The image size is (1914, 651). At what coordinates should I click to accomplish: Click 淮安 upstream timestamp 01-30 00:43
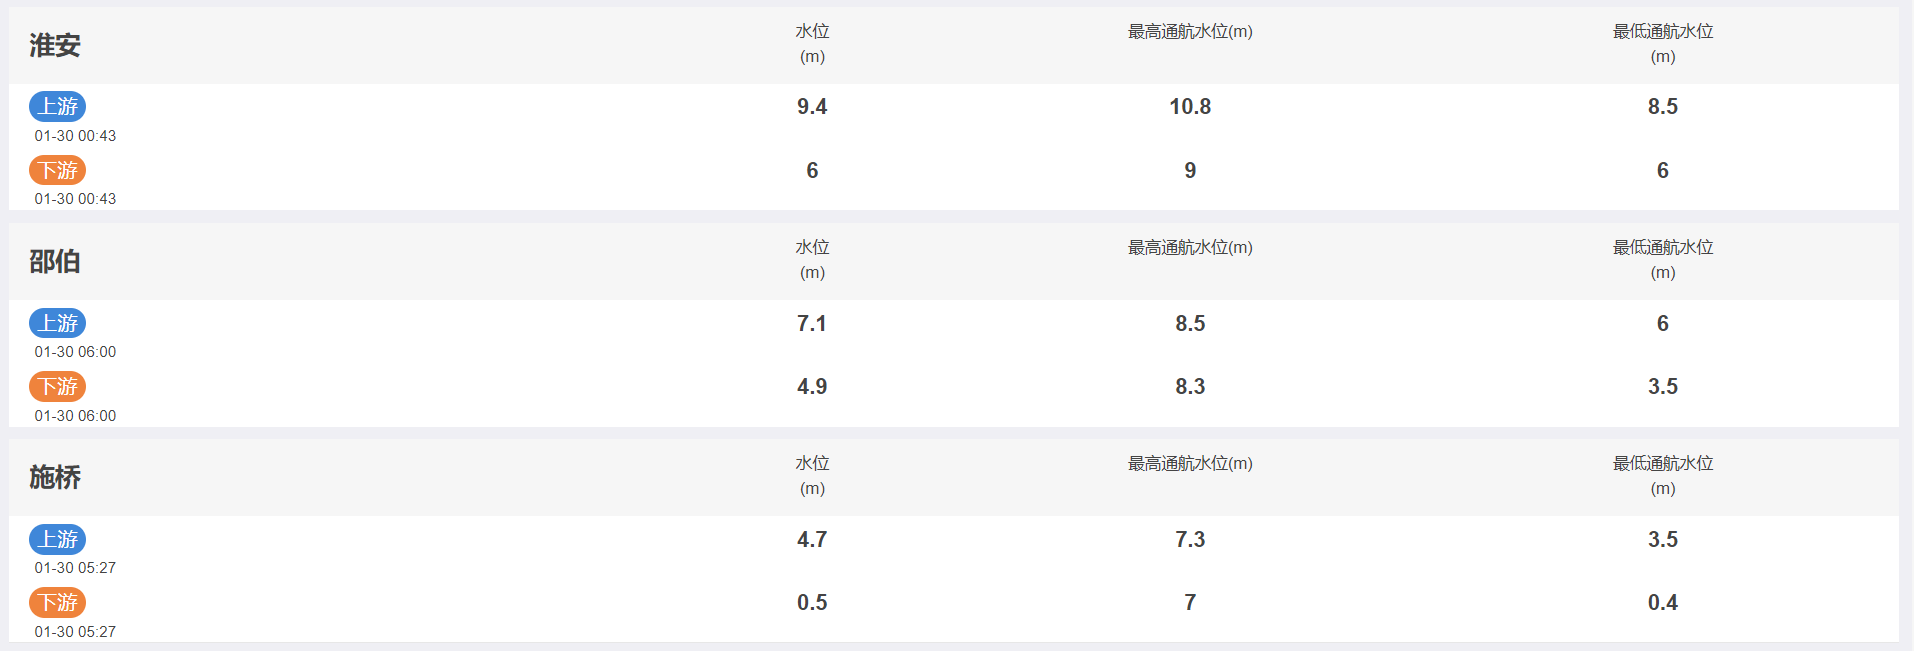(75, 136)
